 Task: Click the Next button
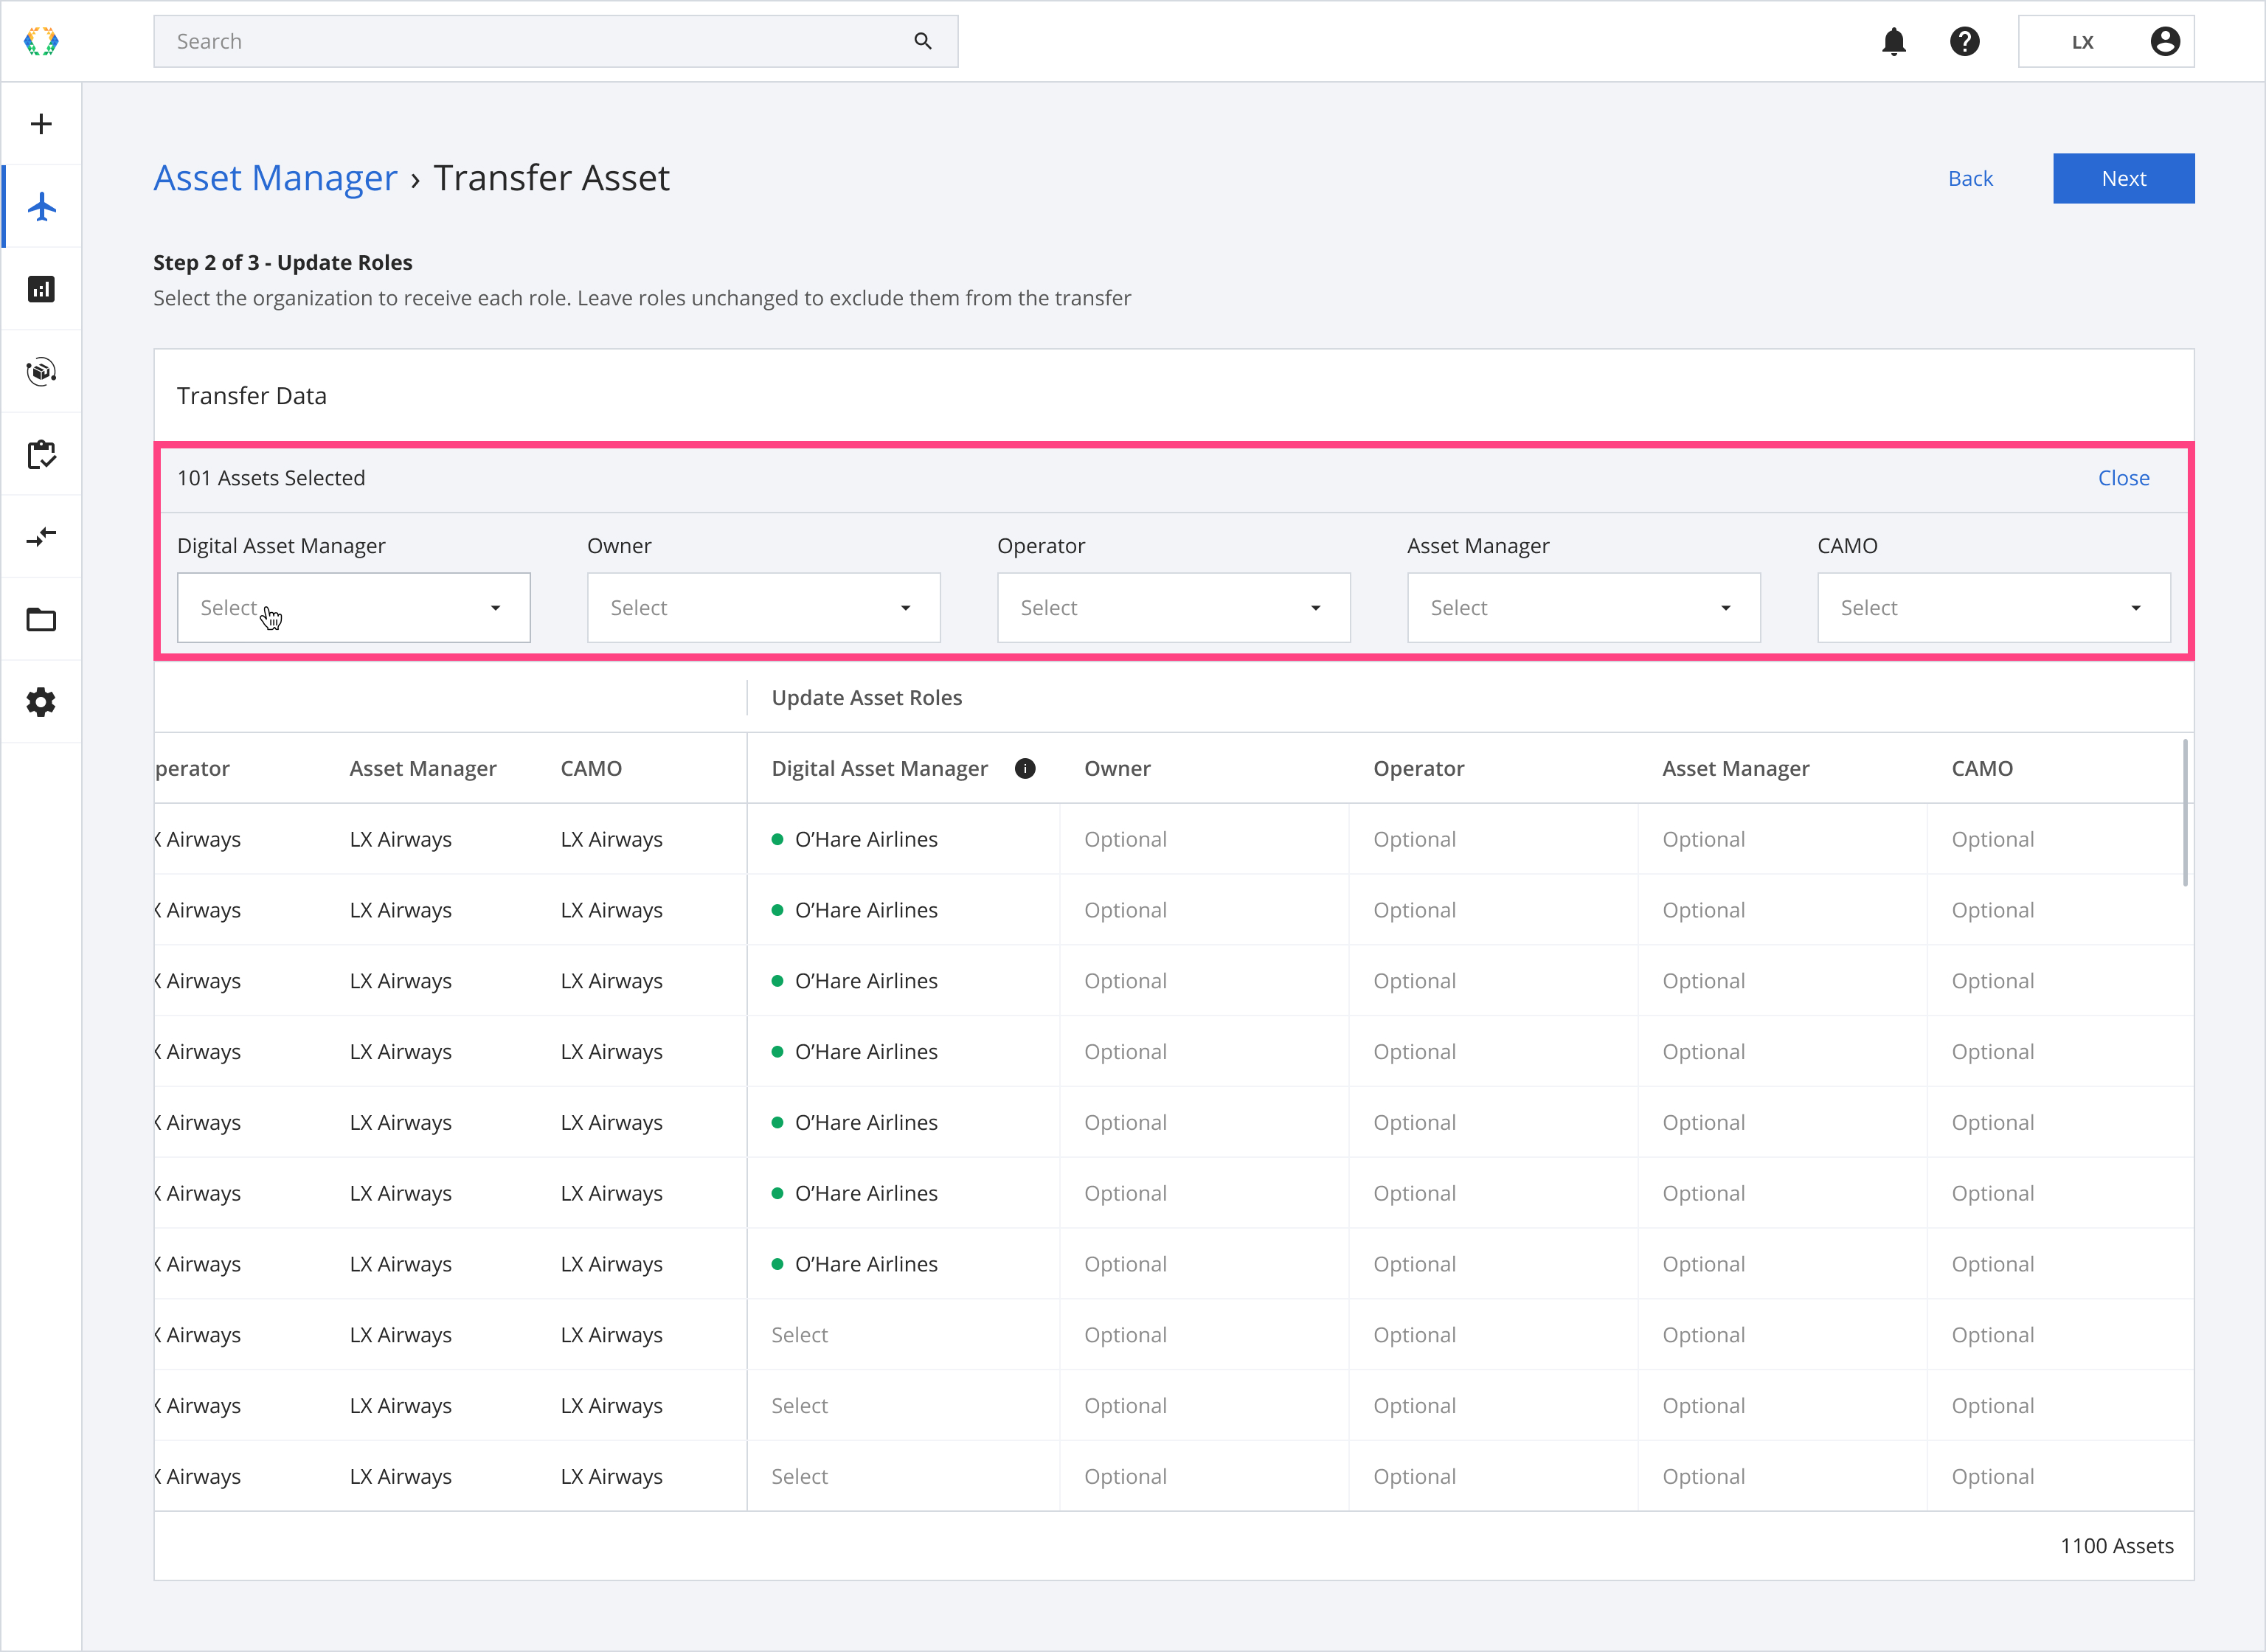pyautogui.click(x=2123, y=178)
